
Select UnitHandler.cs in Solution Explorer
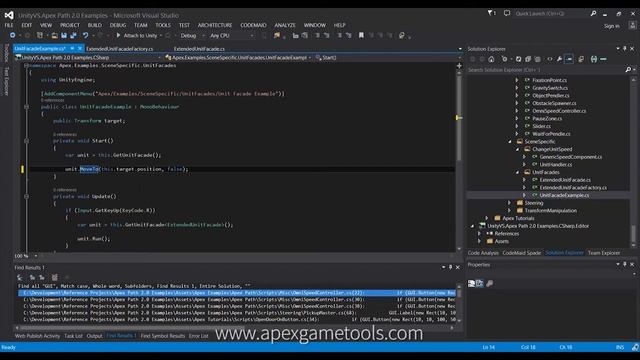pyautogui.click(x=556, y=164)
